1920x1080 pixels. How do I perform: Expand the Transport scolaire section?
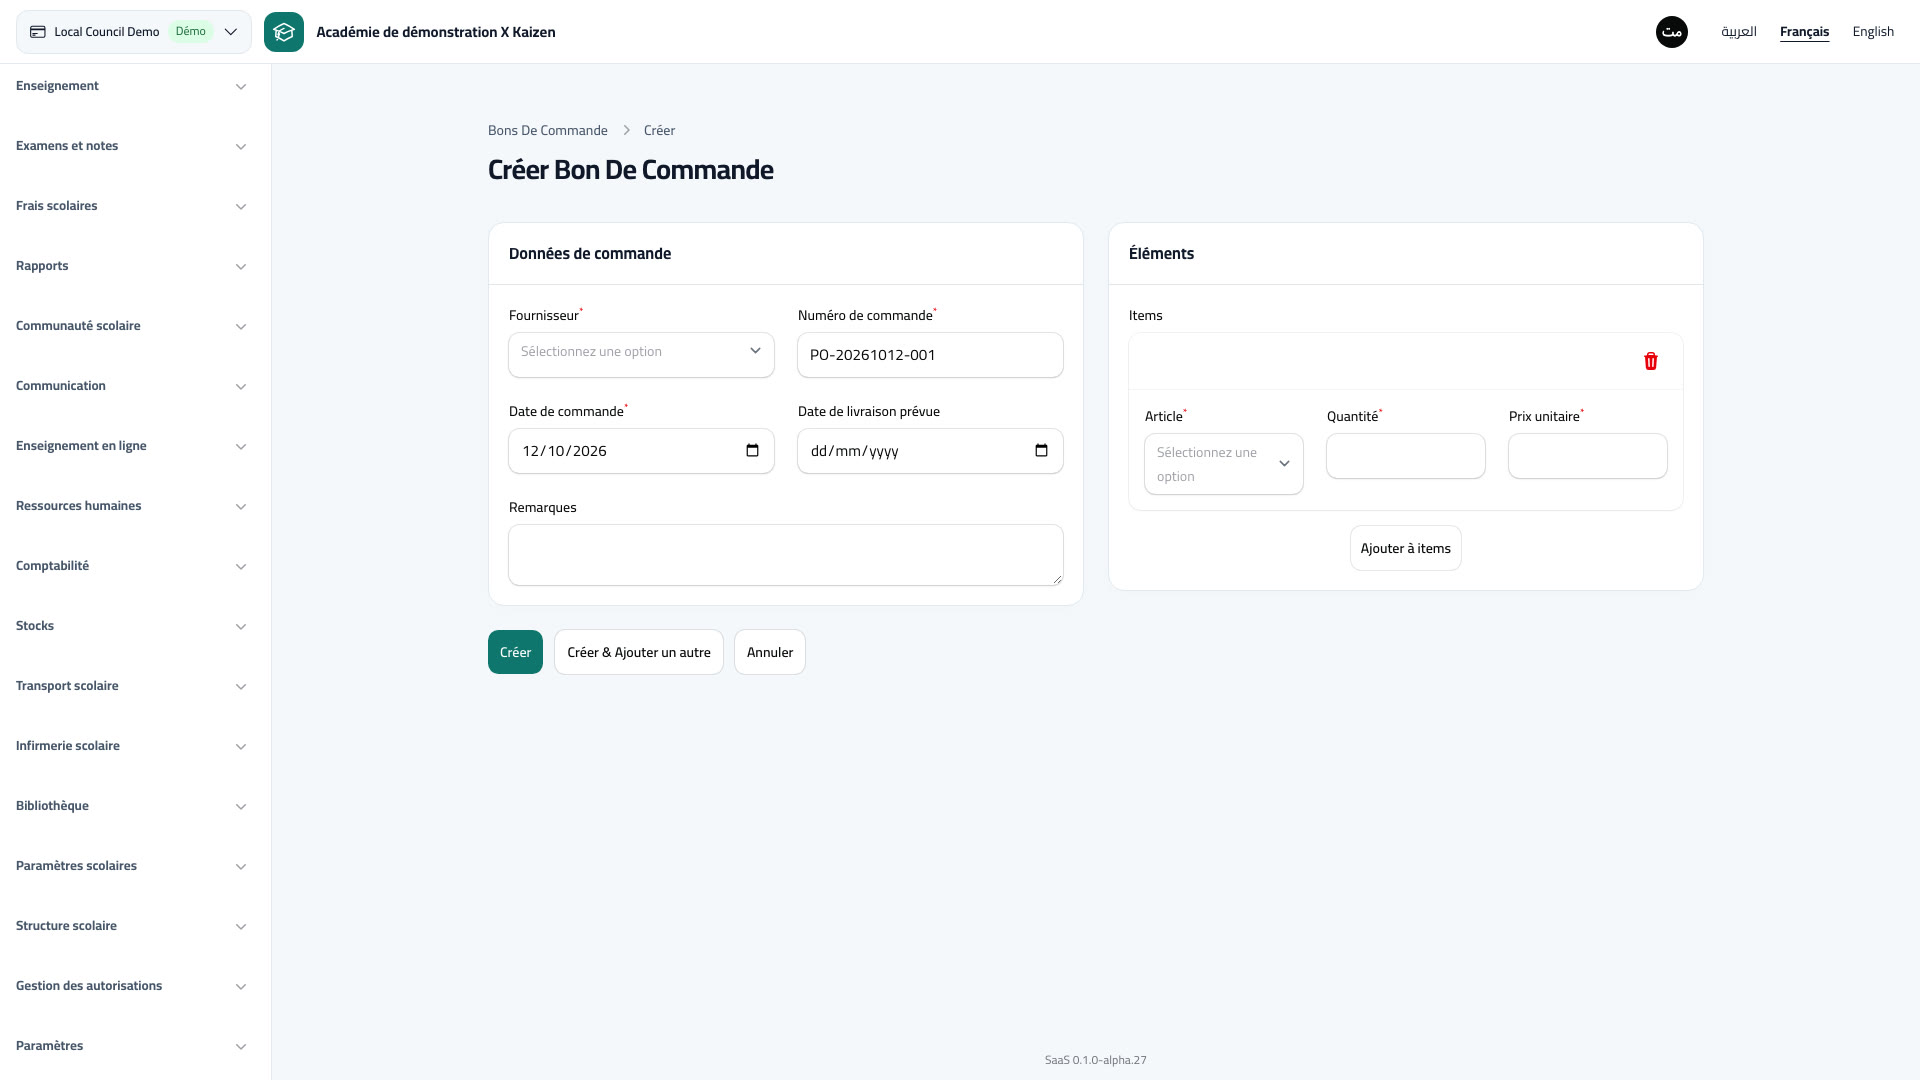coord(132,686)
